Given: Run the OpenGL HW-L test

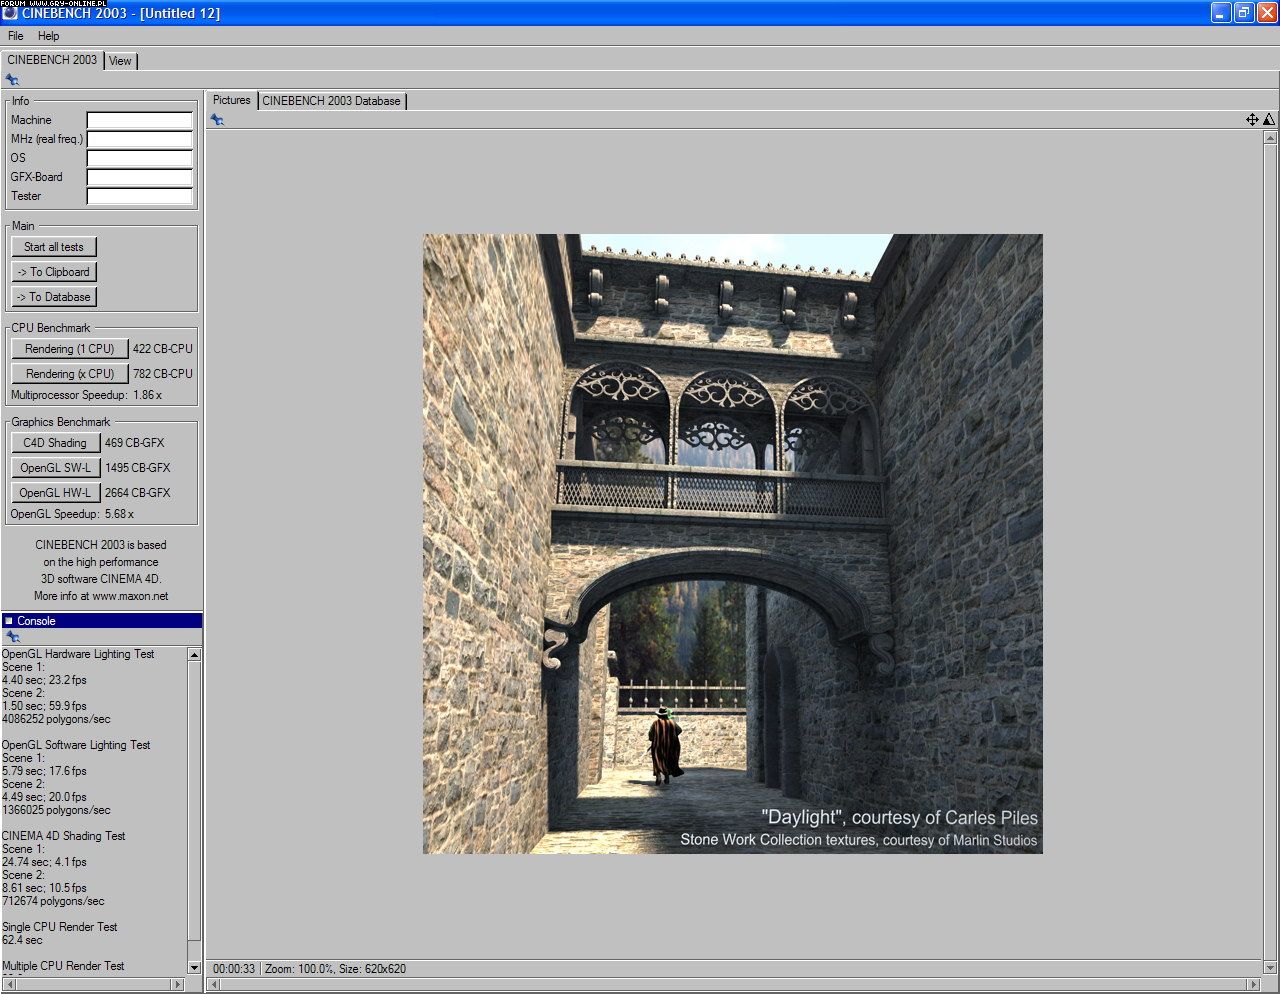Looking at the screenshot, I should tap(55, 493).
